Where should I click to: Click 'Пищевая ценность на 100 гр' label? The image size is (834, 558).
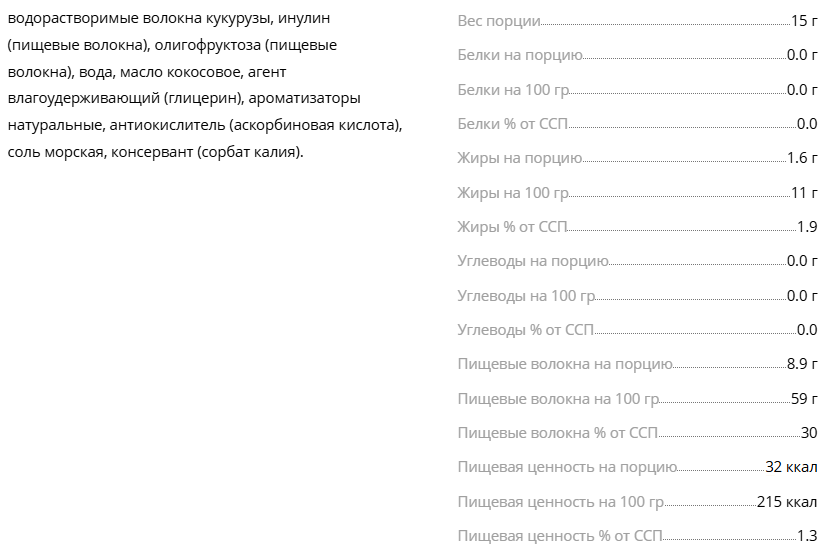[561, 502]
